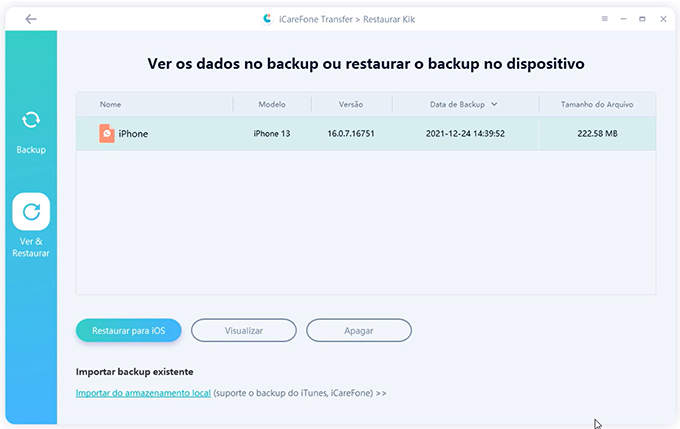
Task: Click the Restaurar para iOS button
Action: [128, 331]
